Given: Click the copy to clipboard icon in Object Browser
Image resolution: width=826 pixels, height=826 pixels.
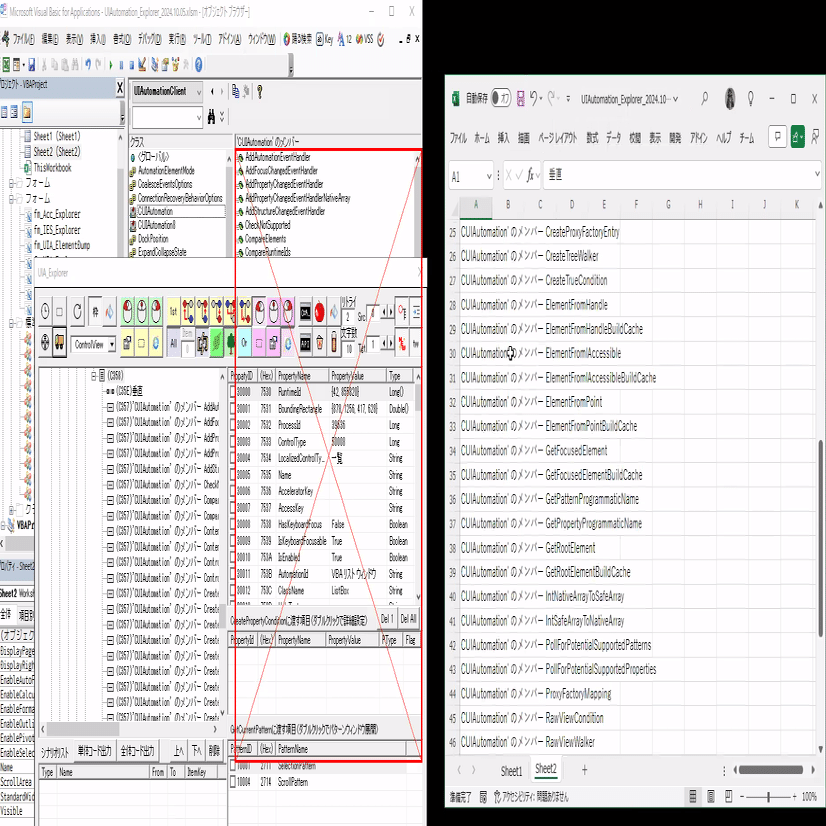Looking at the screenshot, I should pyautogui.click(x=235, y=91).
